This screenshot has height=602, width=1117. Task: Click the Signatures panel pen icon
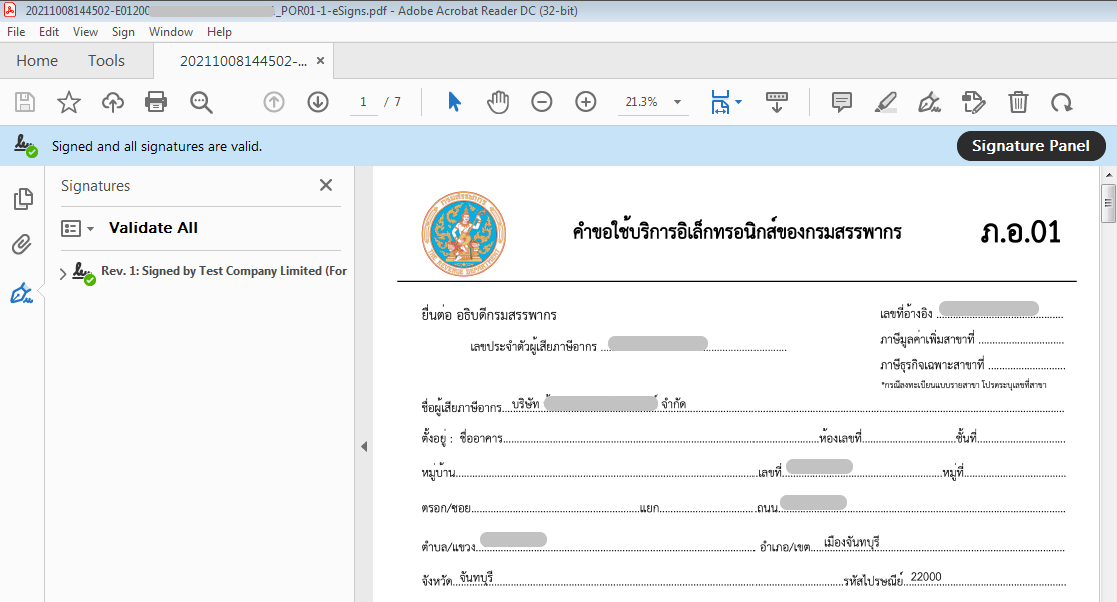pos(21,293)
